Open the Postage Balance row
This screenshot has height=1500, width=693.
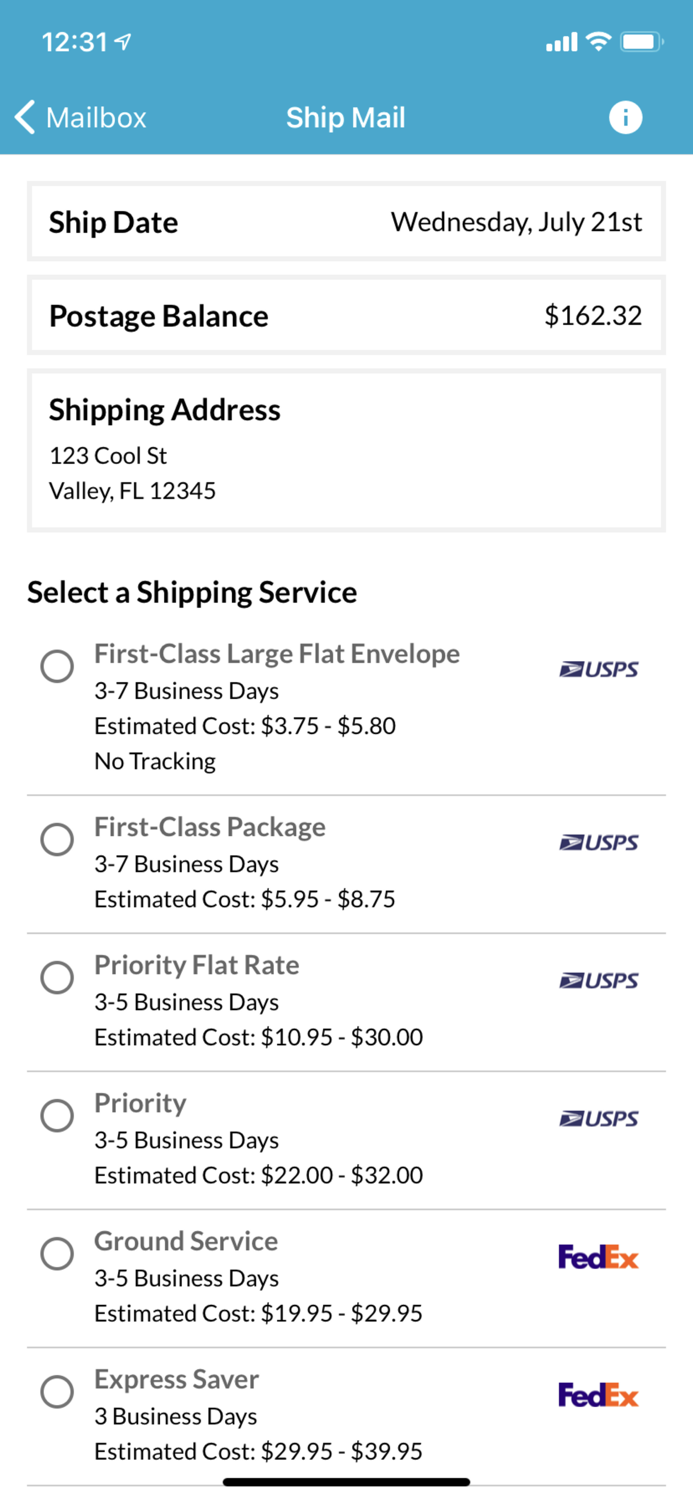(x=346, y=316)
